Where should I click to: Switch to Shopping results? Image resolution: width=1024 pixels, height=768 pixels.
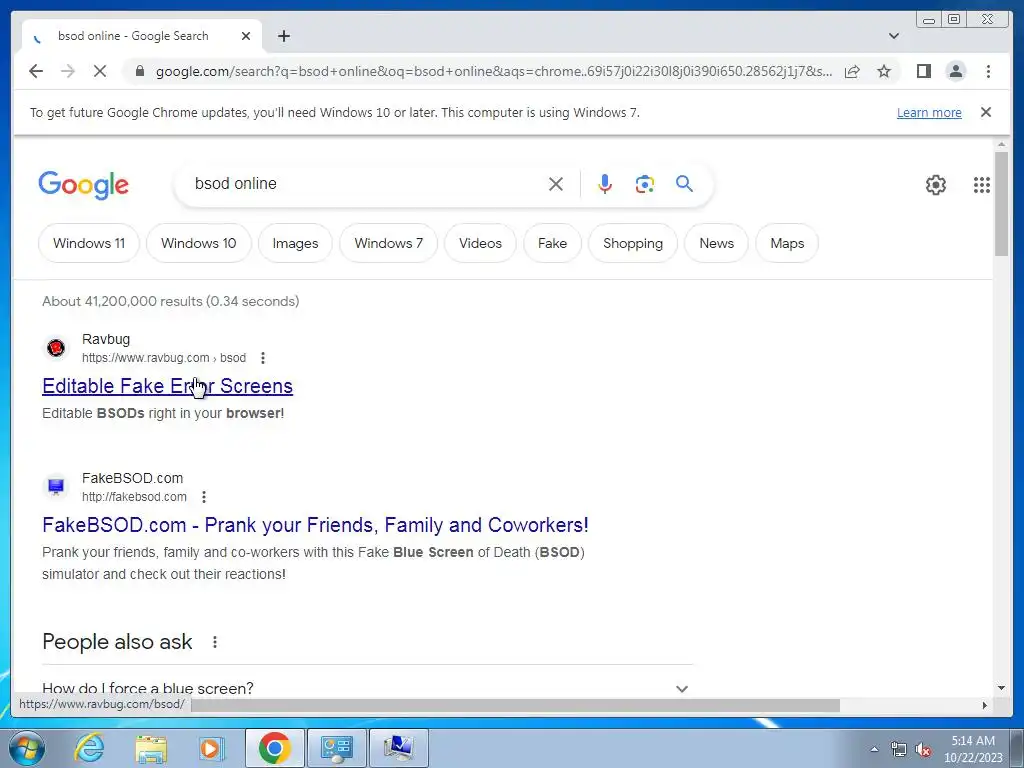(x=633, y=243)
